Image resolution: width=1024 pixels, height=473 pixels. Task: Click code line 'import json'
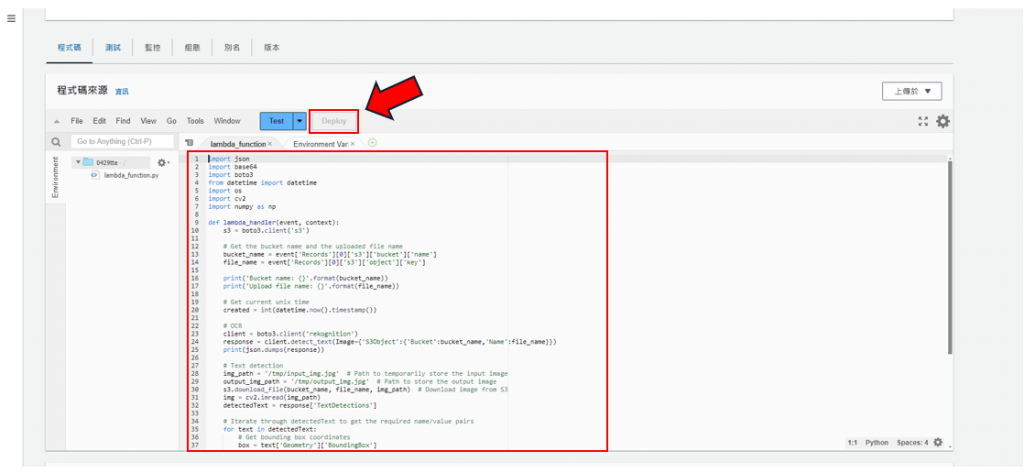click(229, 159)
